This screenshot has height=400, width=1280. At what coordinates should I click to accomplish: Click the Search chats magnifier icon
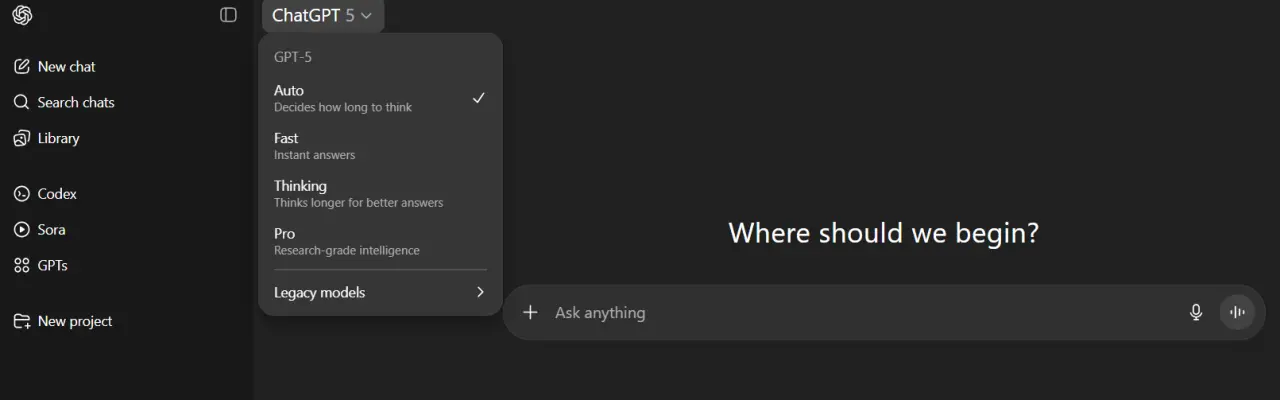(x=21, y=102)
